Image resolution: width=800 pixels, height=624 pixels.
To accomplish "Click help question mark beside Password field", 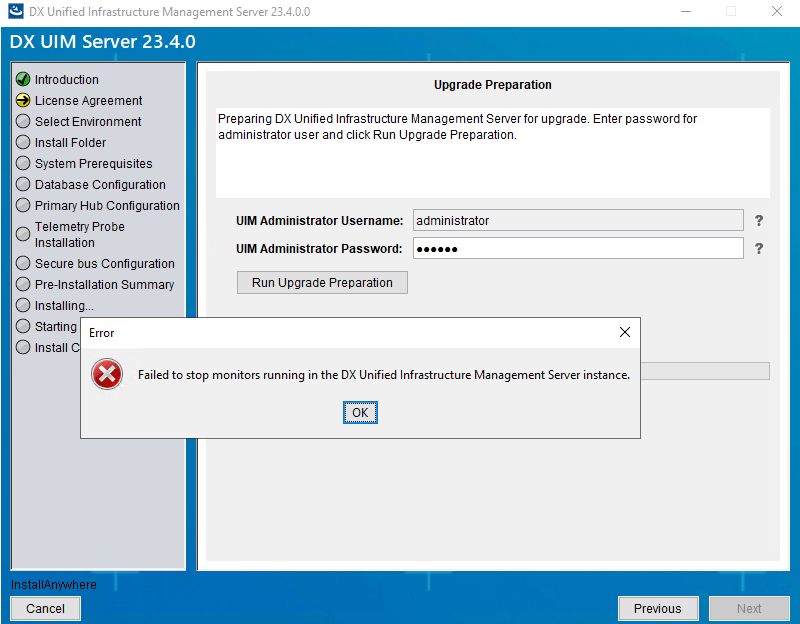I will (x=759, y=248).
